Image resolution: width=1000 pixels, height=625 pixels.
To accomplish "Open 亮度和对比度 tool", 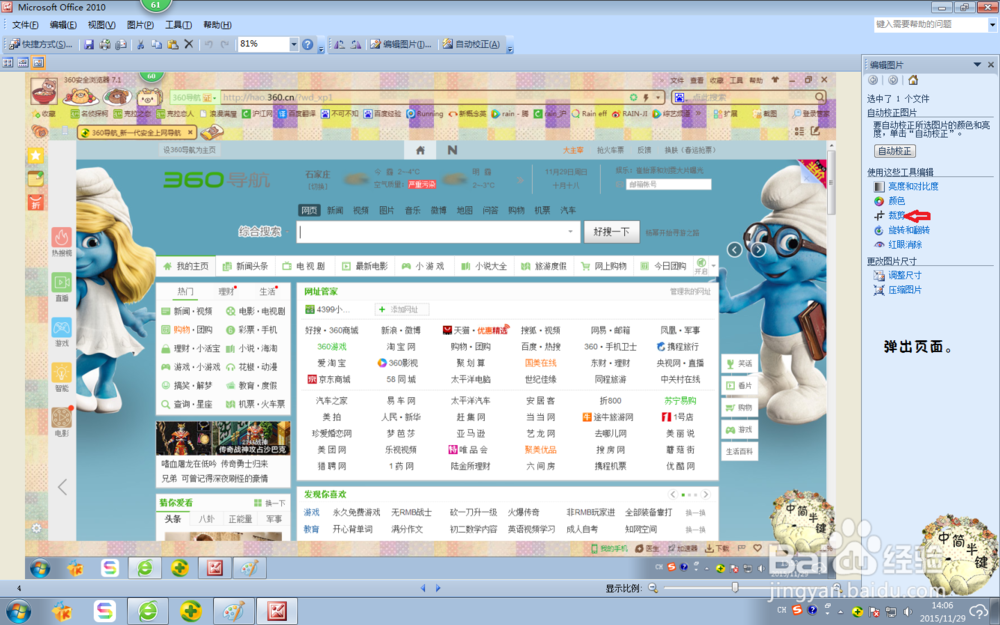I will pos(913,186).
